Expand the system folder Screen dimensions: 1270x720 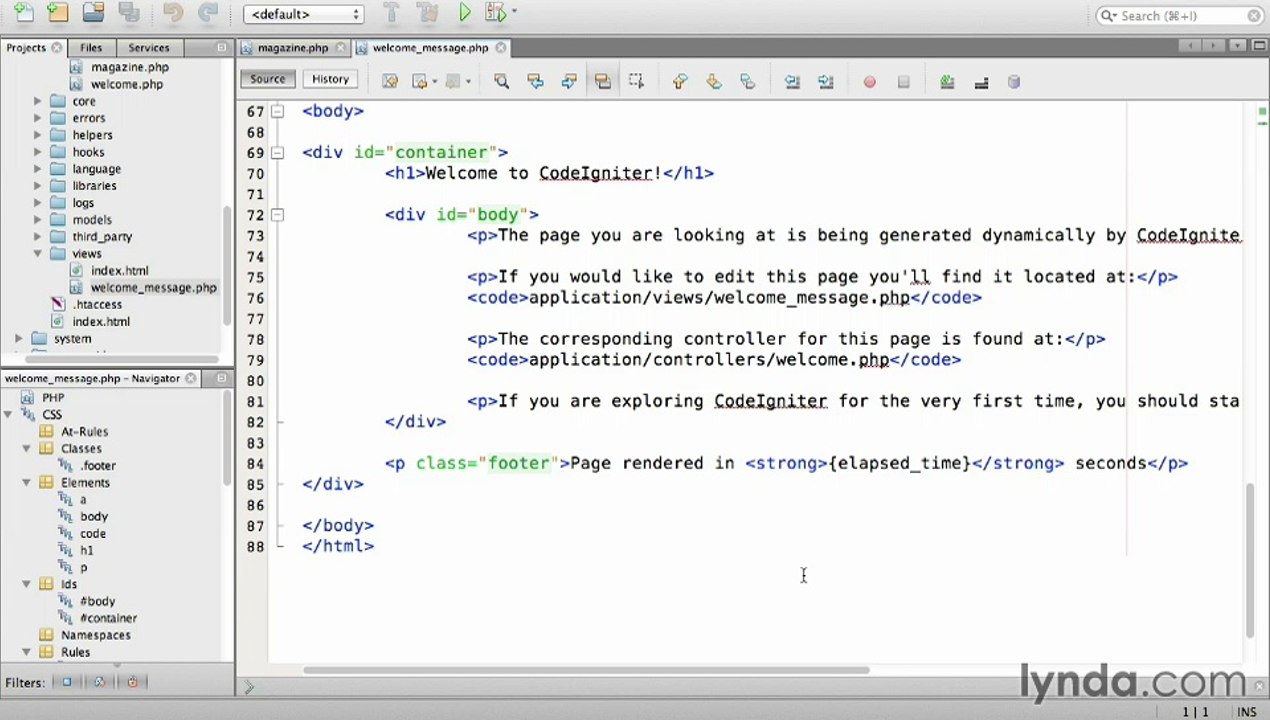19,339
